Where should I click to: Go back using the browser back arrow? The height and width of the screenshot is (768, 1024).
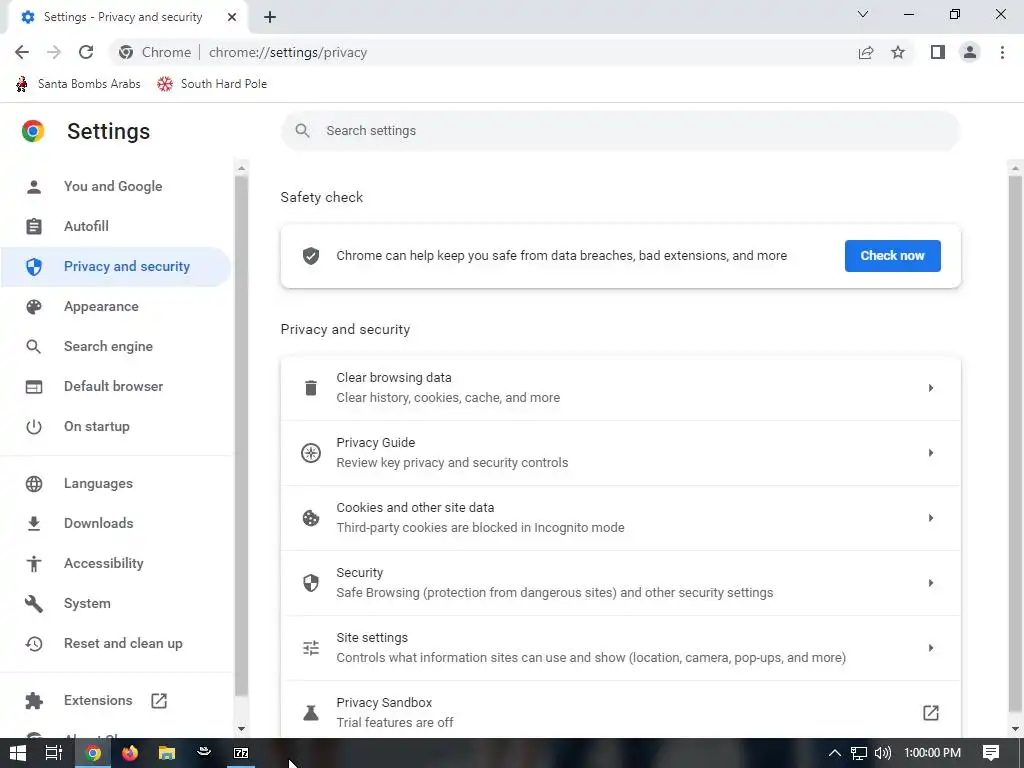tap(22, 52)
